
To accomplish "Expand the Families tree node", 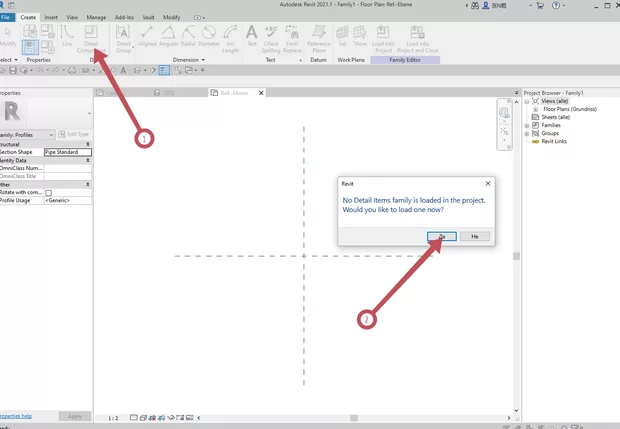I will pos(527,126).
